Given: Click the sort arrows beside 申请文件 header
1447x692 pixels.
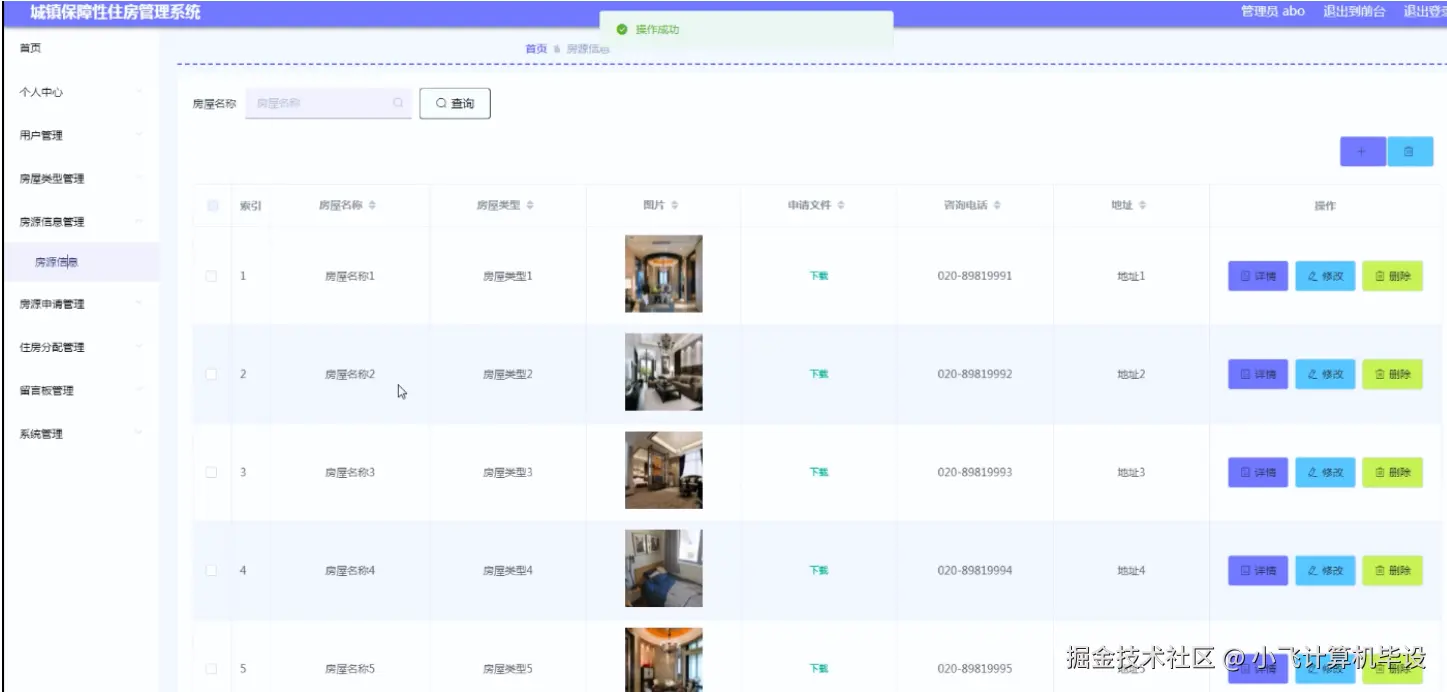Looking at the screenshot, I should pos(841,205).
